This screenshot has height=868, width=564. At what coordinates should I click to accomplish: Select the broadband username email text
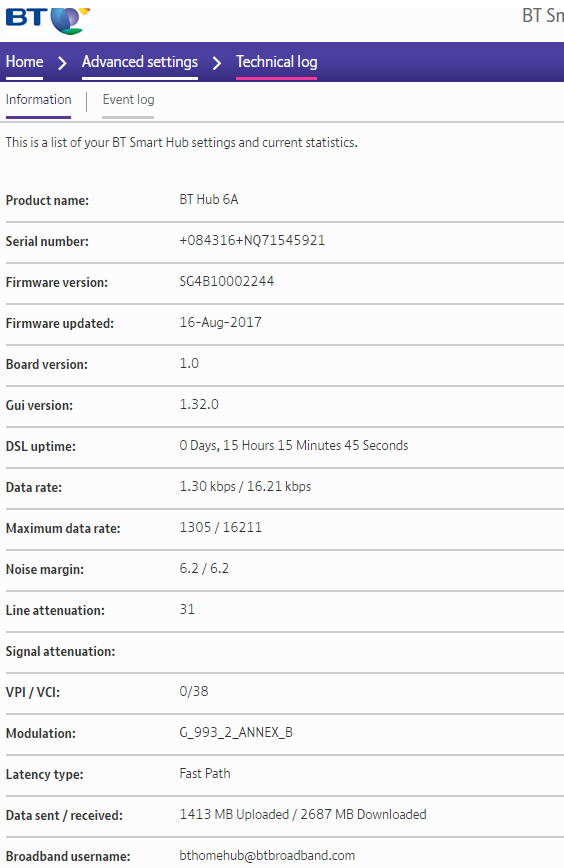(267, 855)
